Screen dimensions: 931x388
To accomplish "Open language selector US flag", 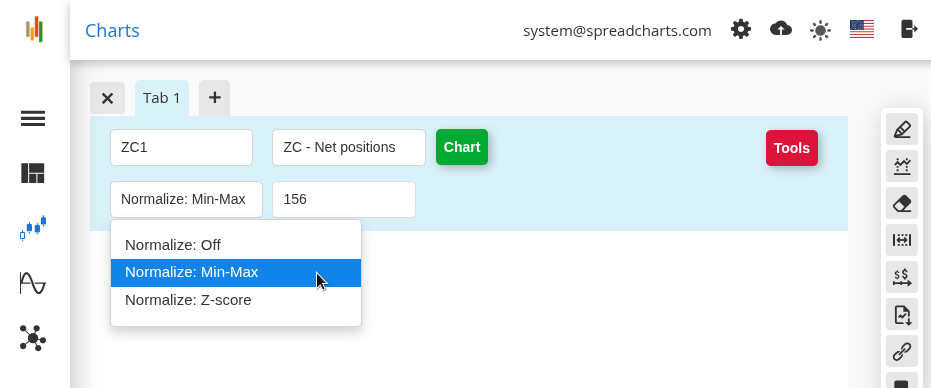I will [x=862, y=29].
